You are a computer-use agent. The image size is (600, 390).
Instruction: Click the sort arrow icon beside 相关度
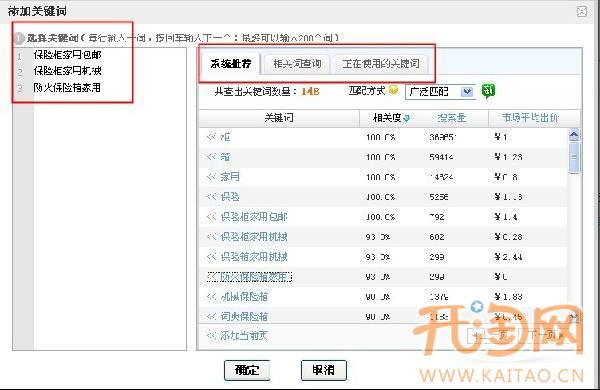(406, 119)
